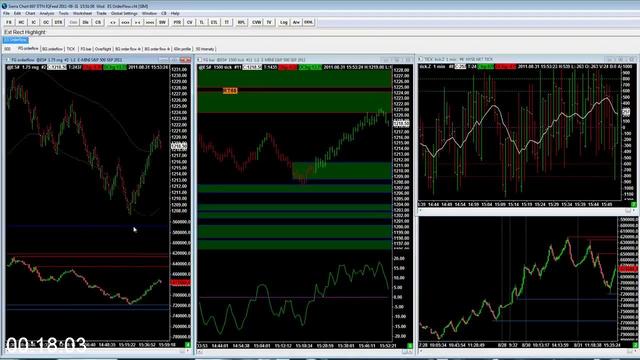
Task: Click the Sierra Chart application title bar icon
Action: pos(4,6)
